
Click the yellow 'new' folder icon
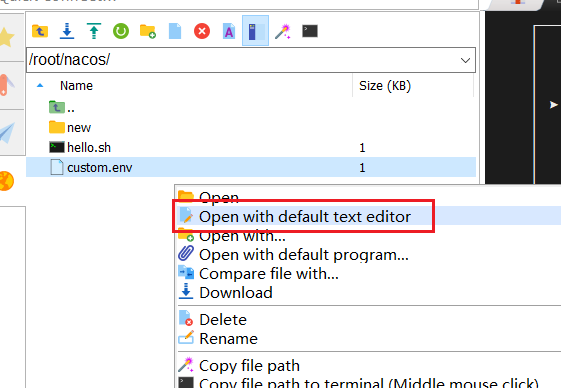click(57, 127)
